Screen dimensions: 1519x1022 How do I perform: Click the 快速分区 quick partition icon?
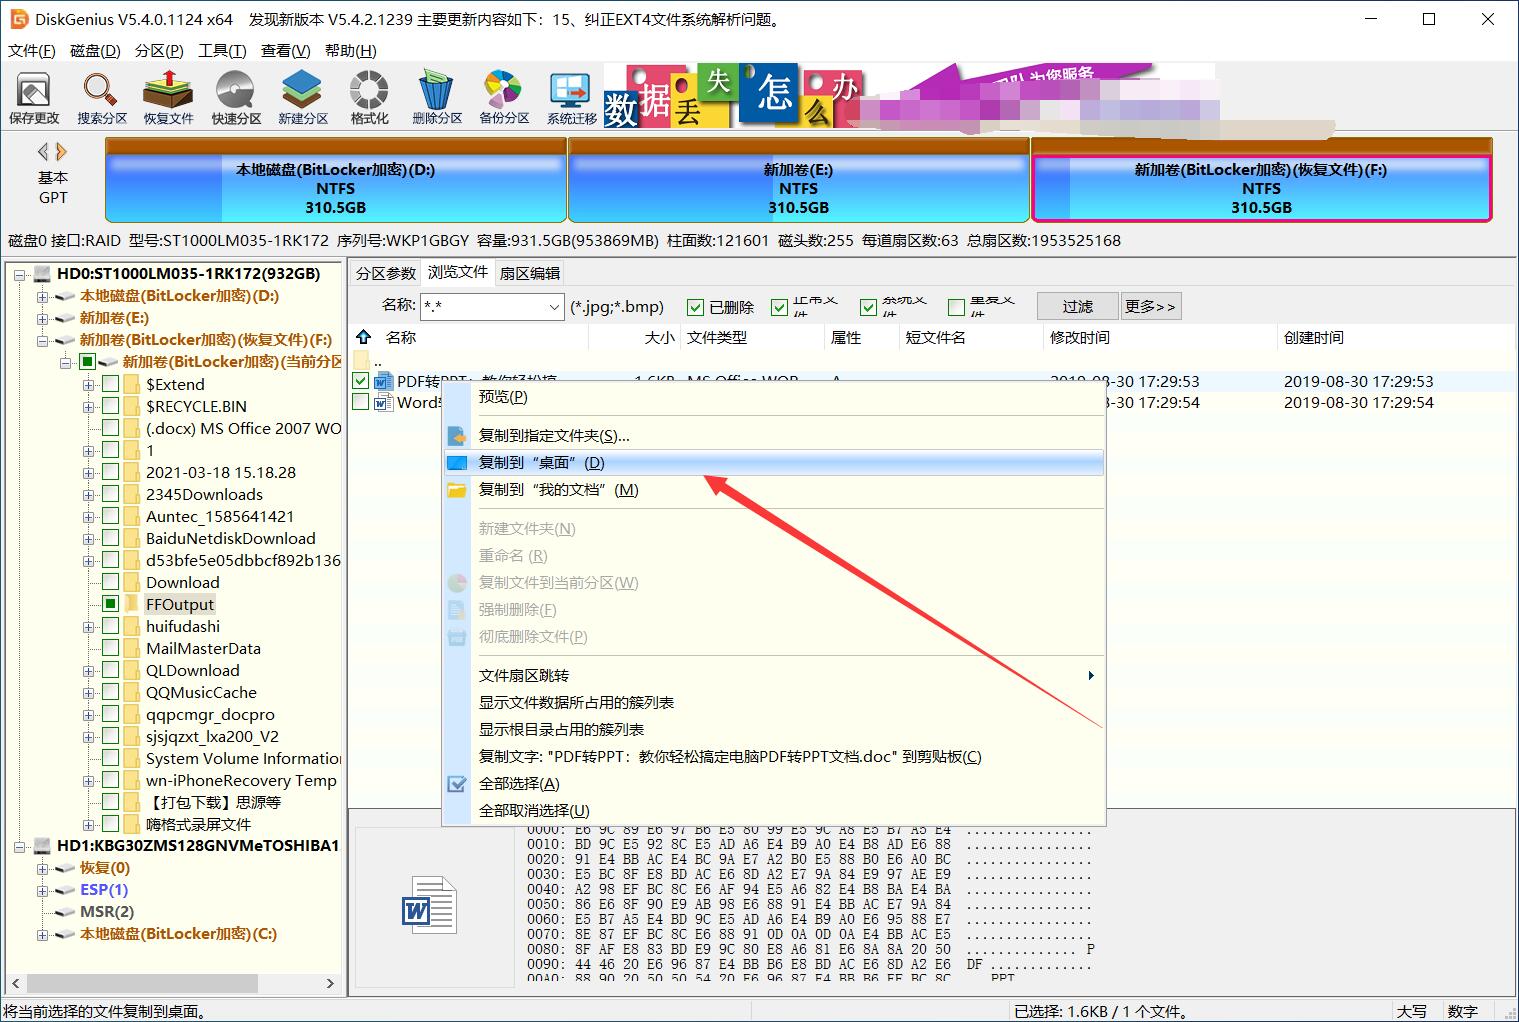[235, 97]
